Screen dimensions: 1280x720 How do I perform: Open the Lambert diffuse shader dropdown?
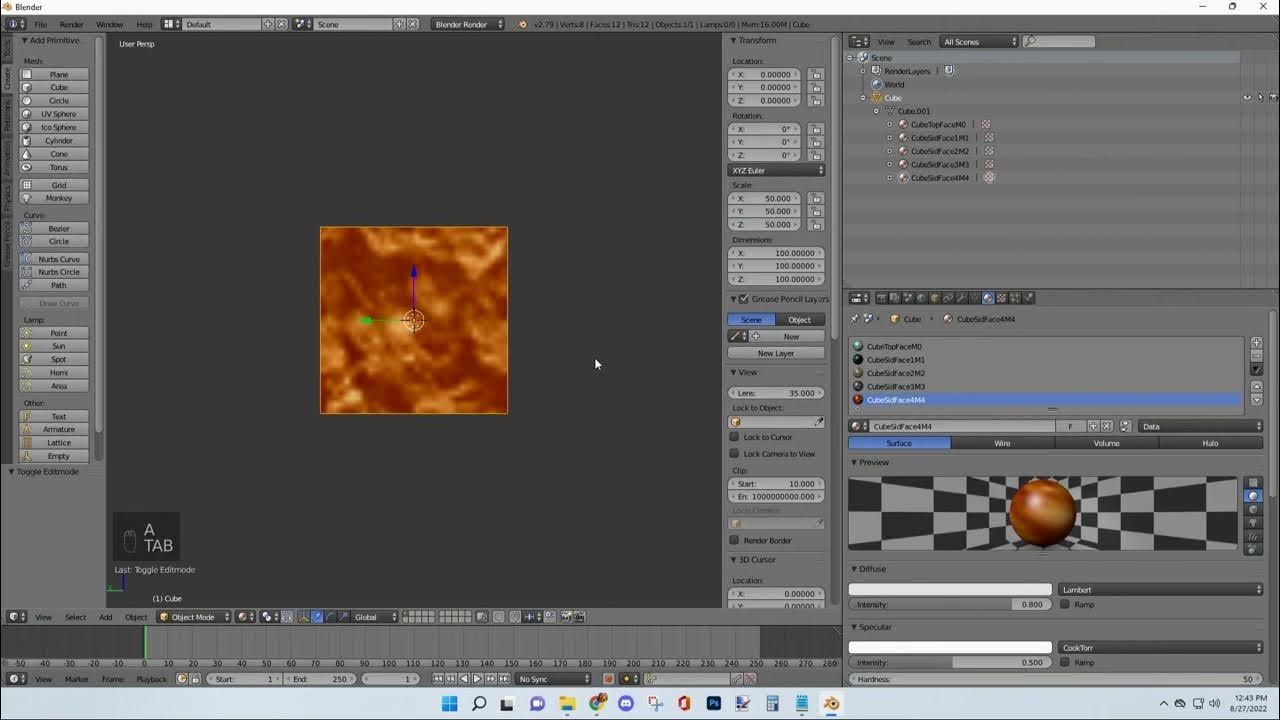tap(1160, 590)
